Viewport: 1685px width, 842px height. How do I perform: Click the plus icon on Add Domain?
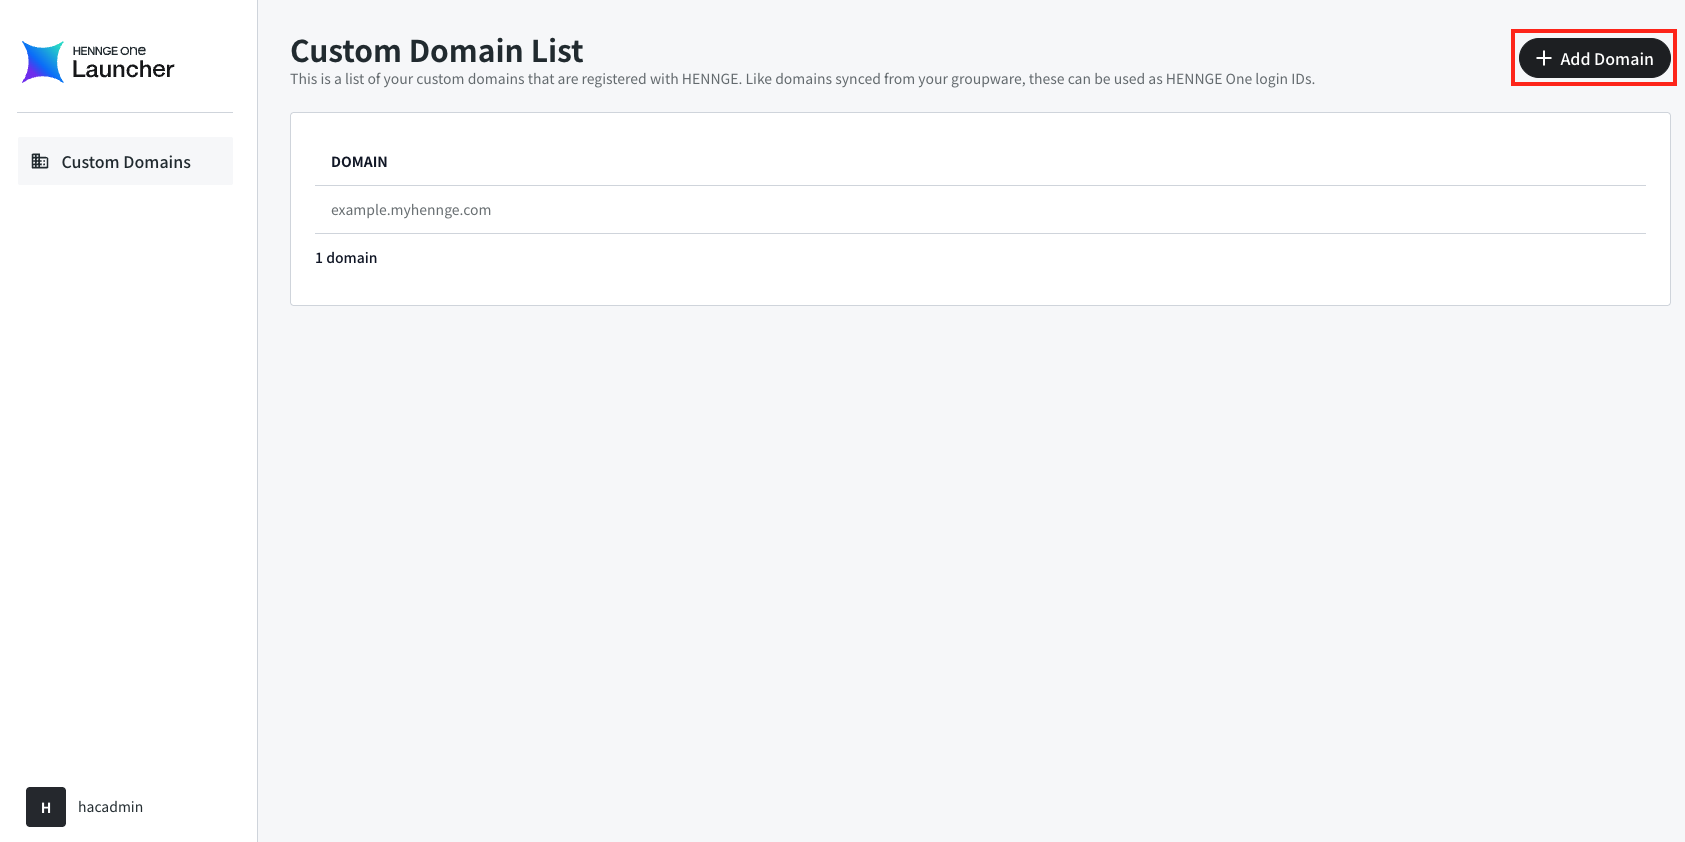click(1544, 58)
